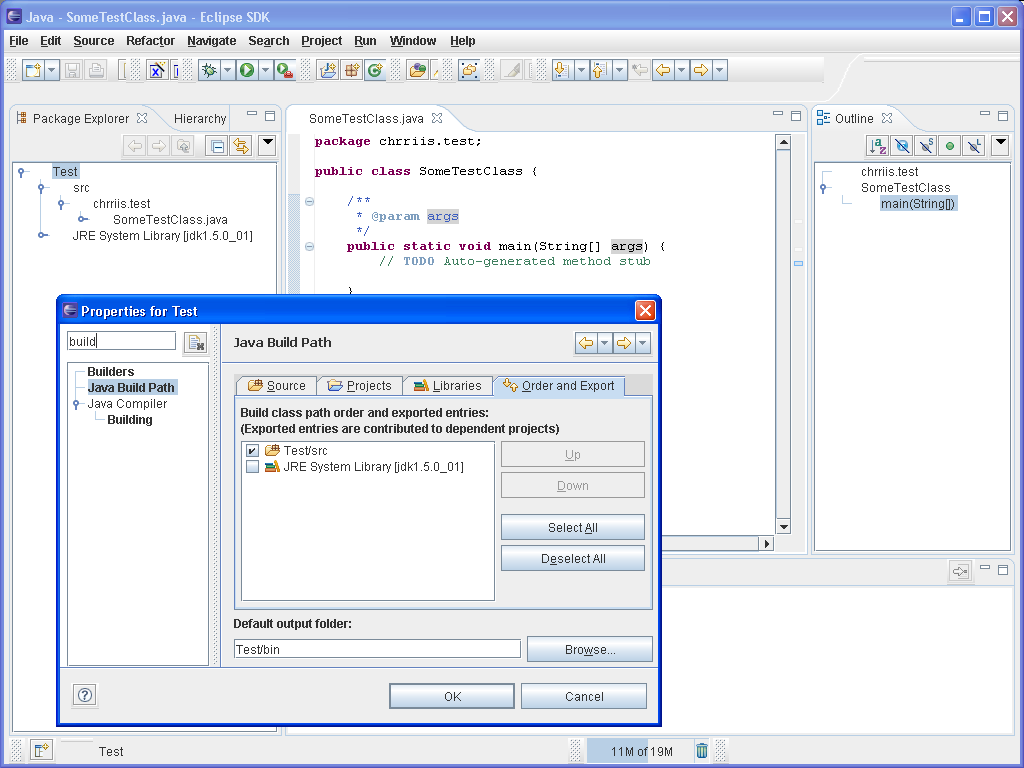The width and height of the screenshot is (1024, 768).
Task: Click Cancel in the Properties dialog
Action: click(x=584, y=697)
